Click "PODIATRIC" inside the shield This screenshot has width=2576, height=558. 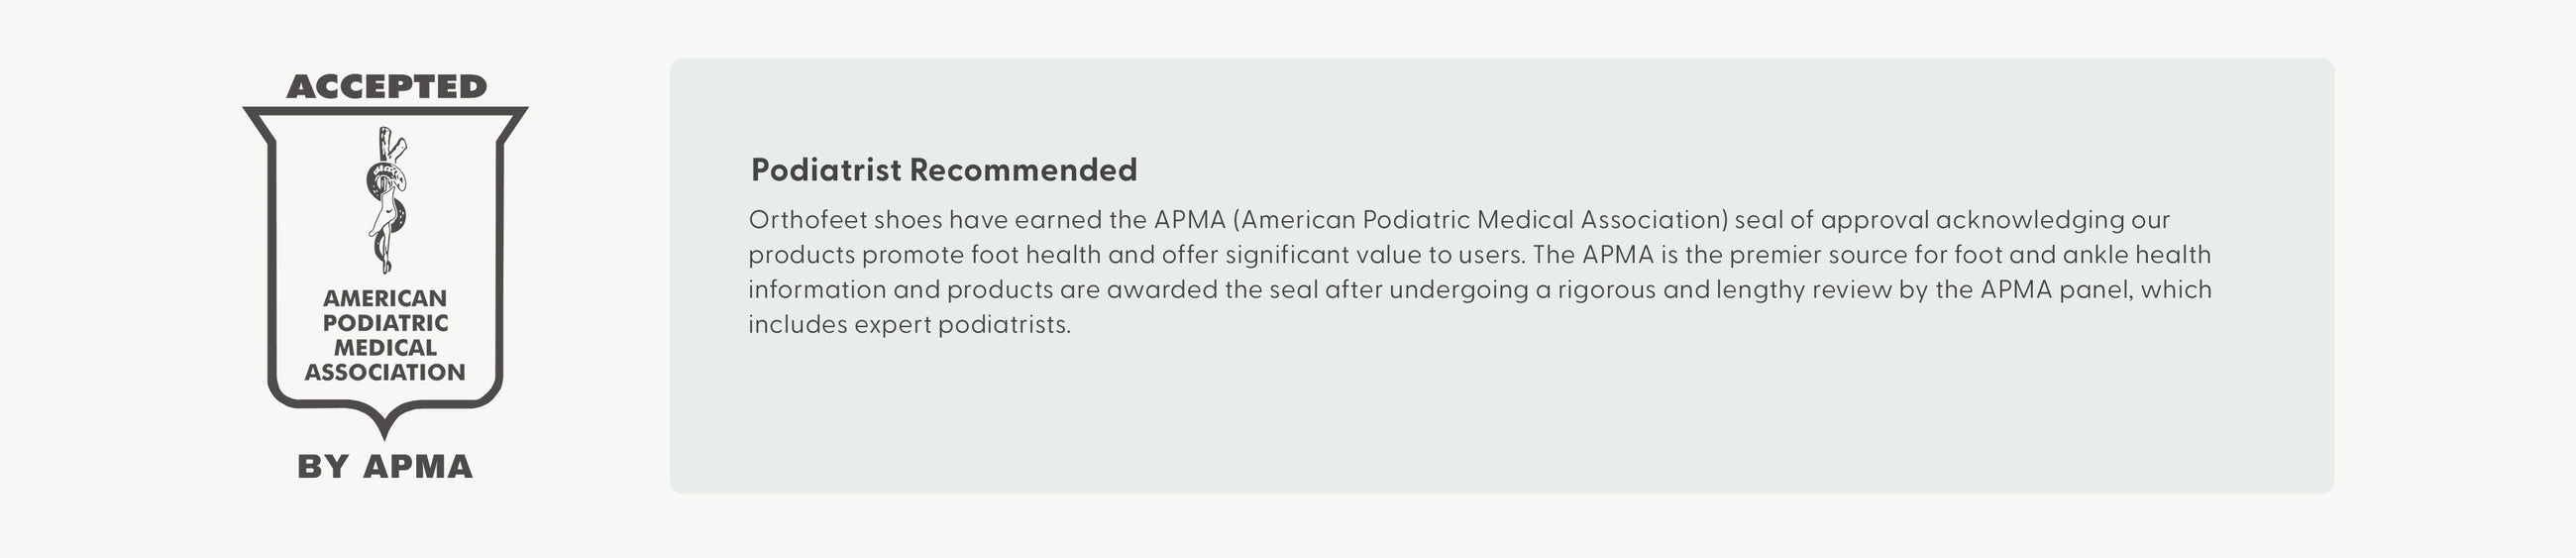(385, 323)
